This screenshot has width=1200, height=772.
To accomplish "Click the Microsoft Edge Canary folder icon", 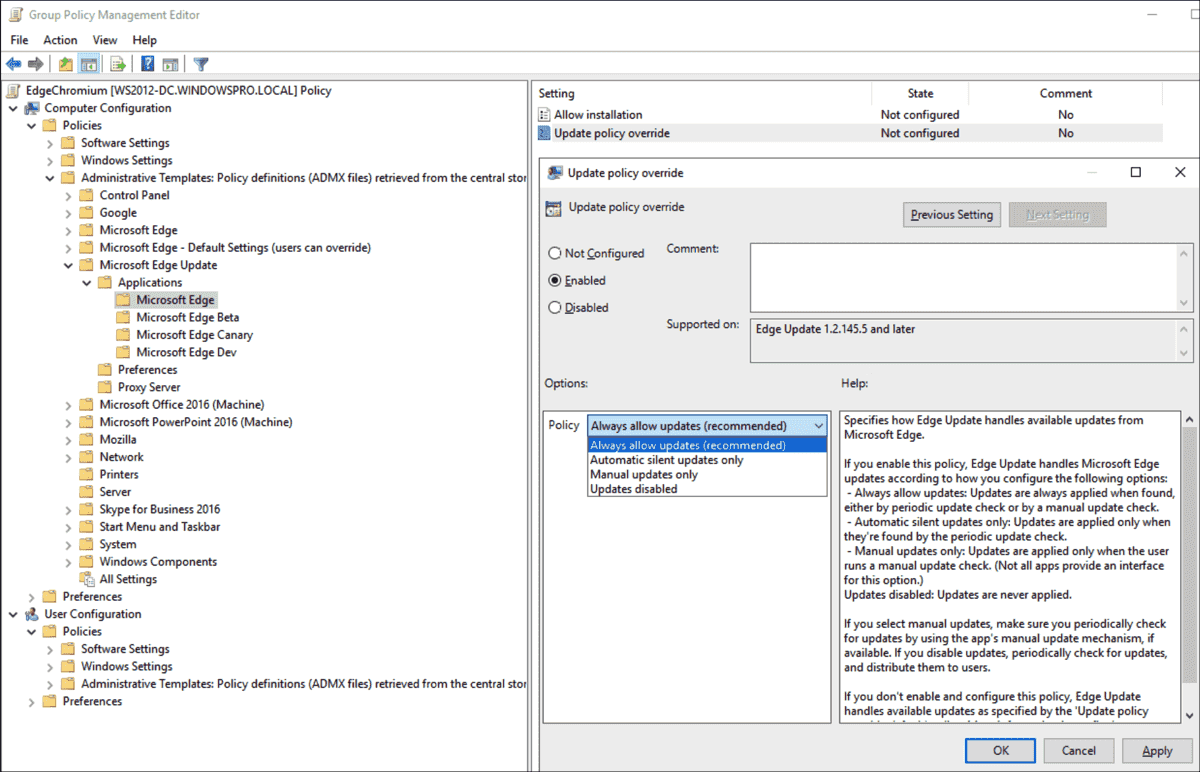I will point(124,335).
